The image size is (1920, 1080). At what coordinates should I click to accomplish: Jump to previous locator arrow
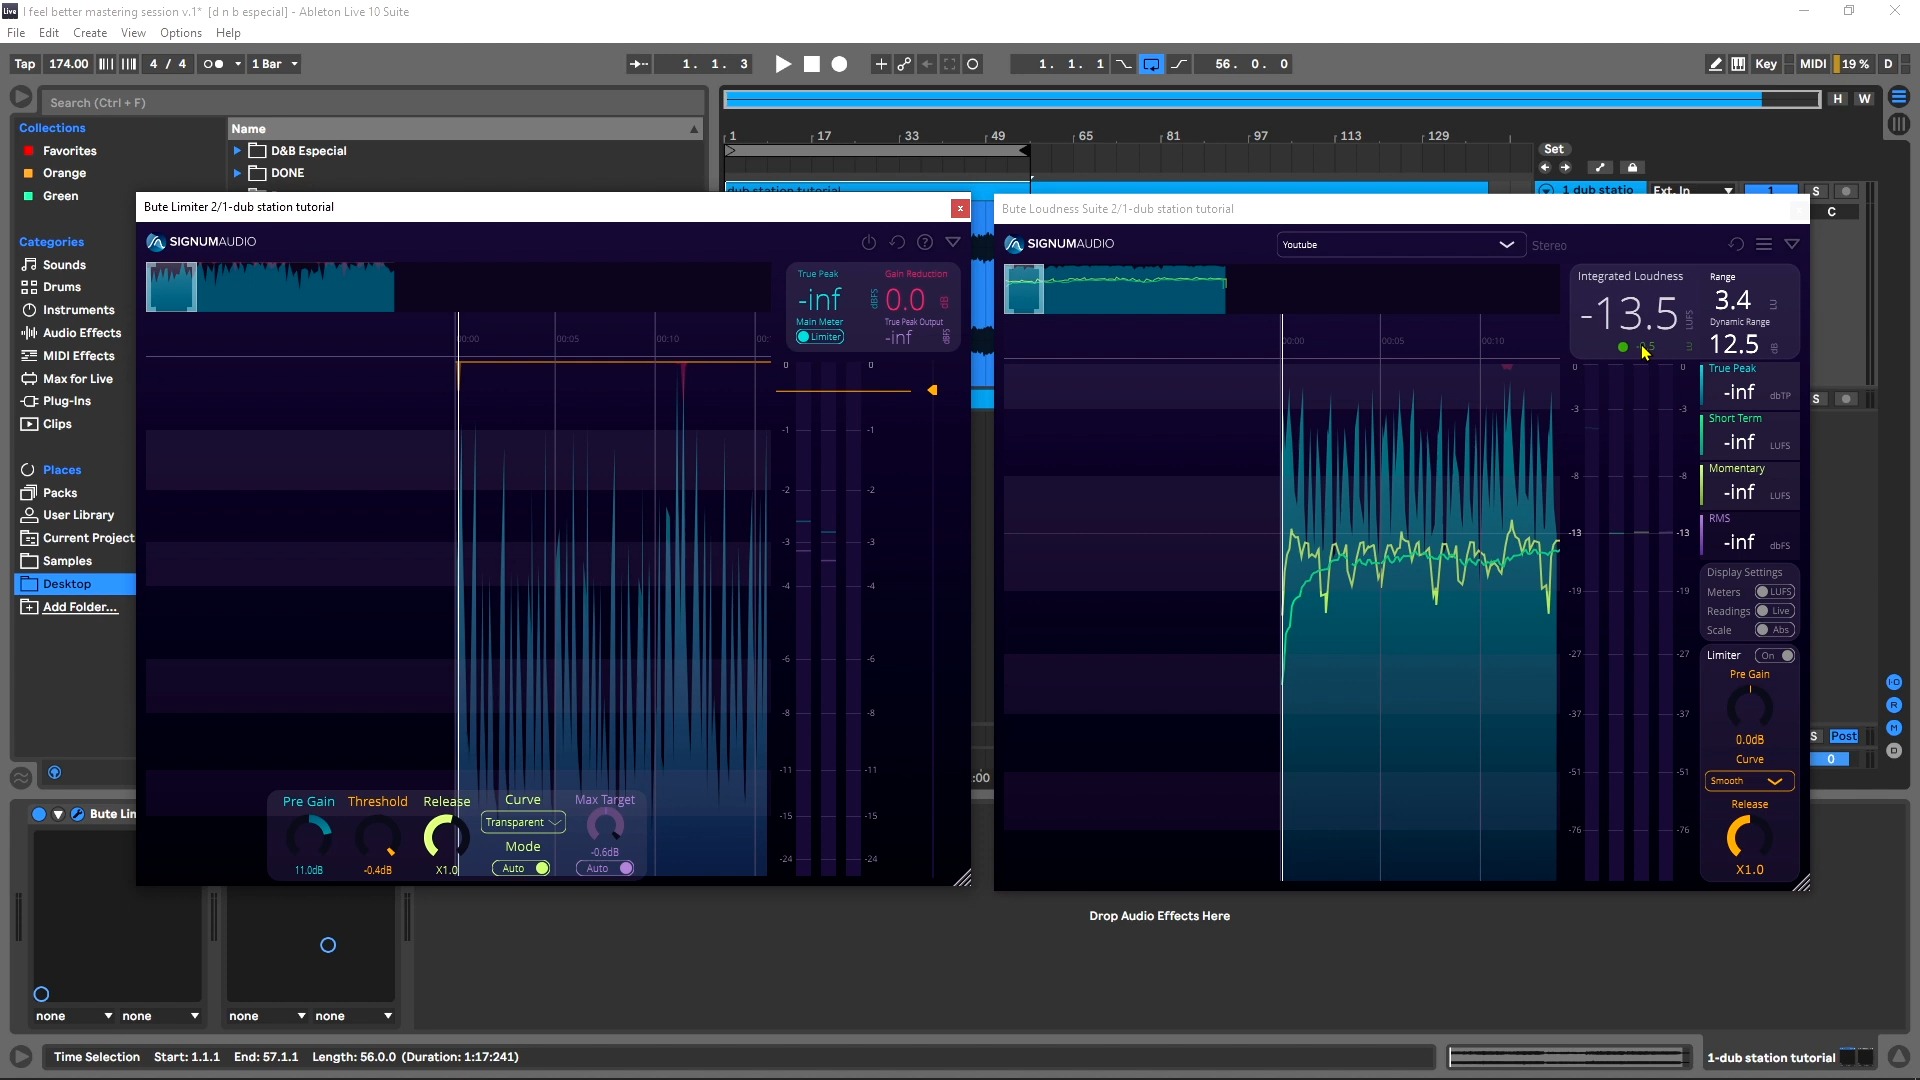(x=1545, y=167)
